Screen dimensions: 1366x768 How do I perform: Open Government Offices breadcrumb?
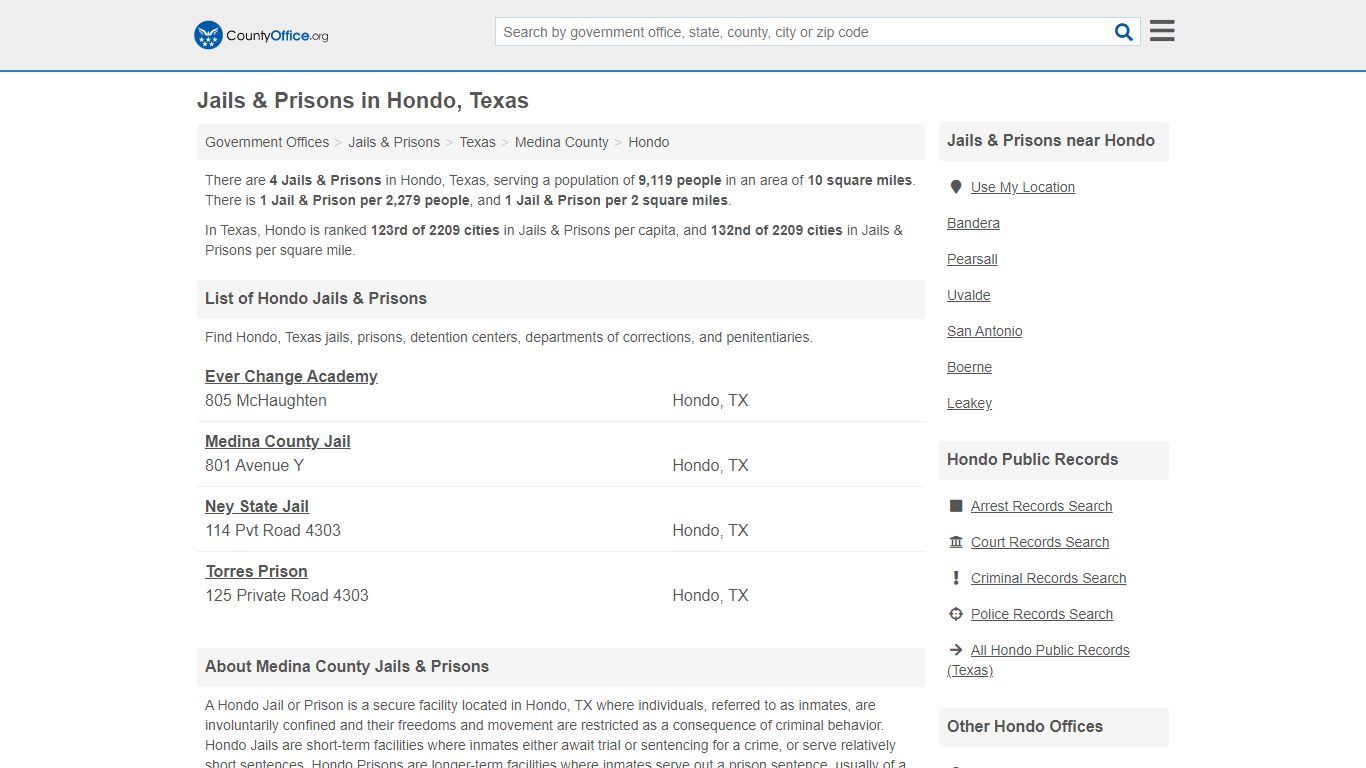coord(267,142)
